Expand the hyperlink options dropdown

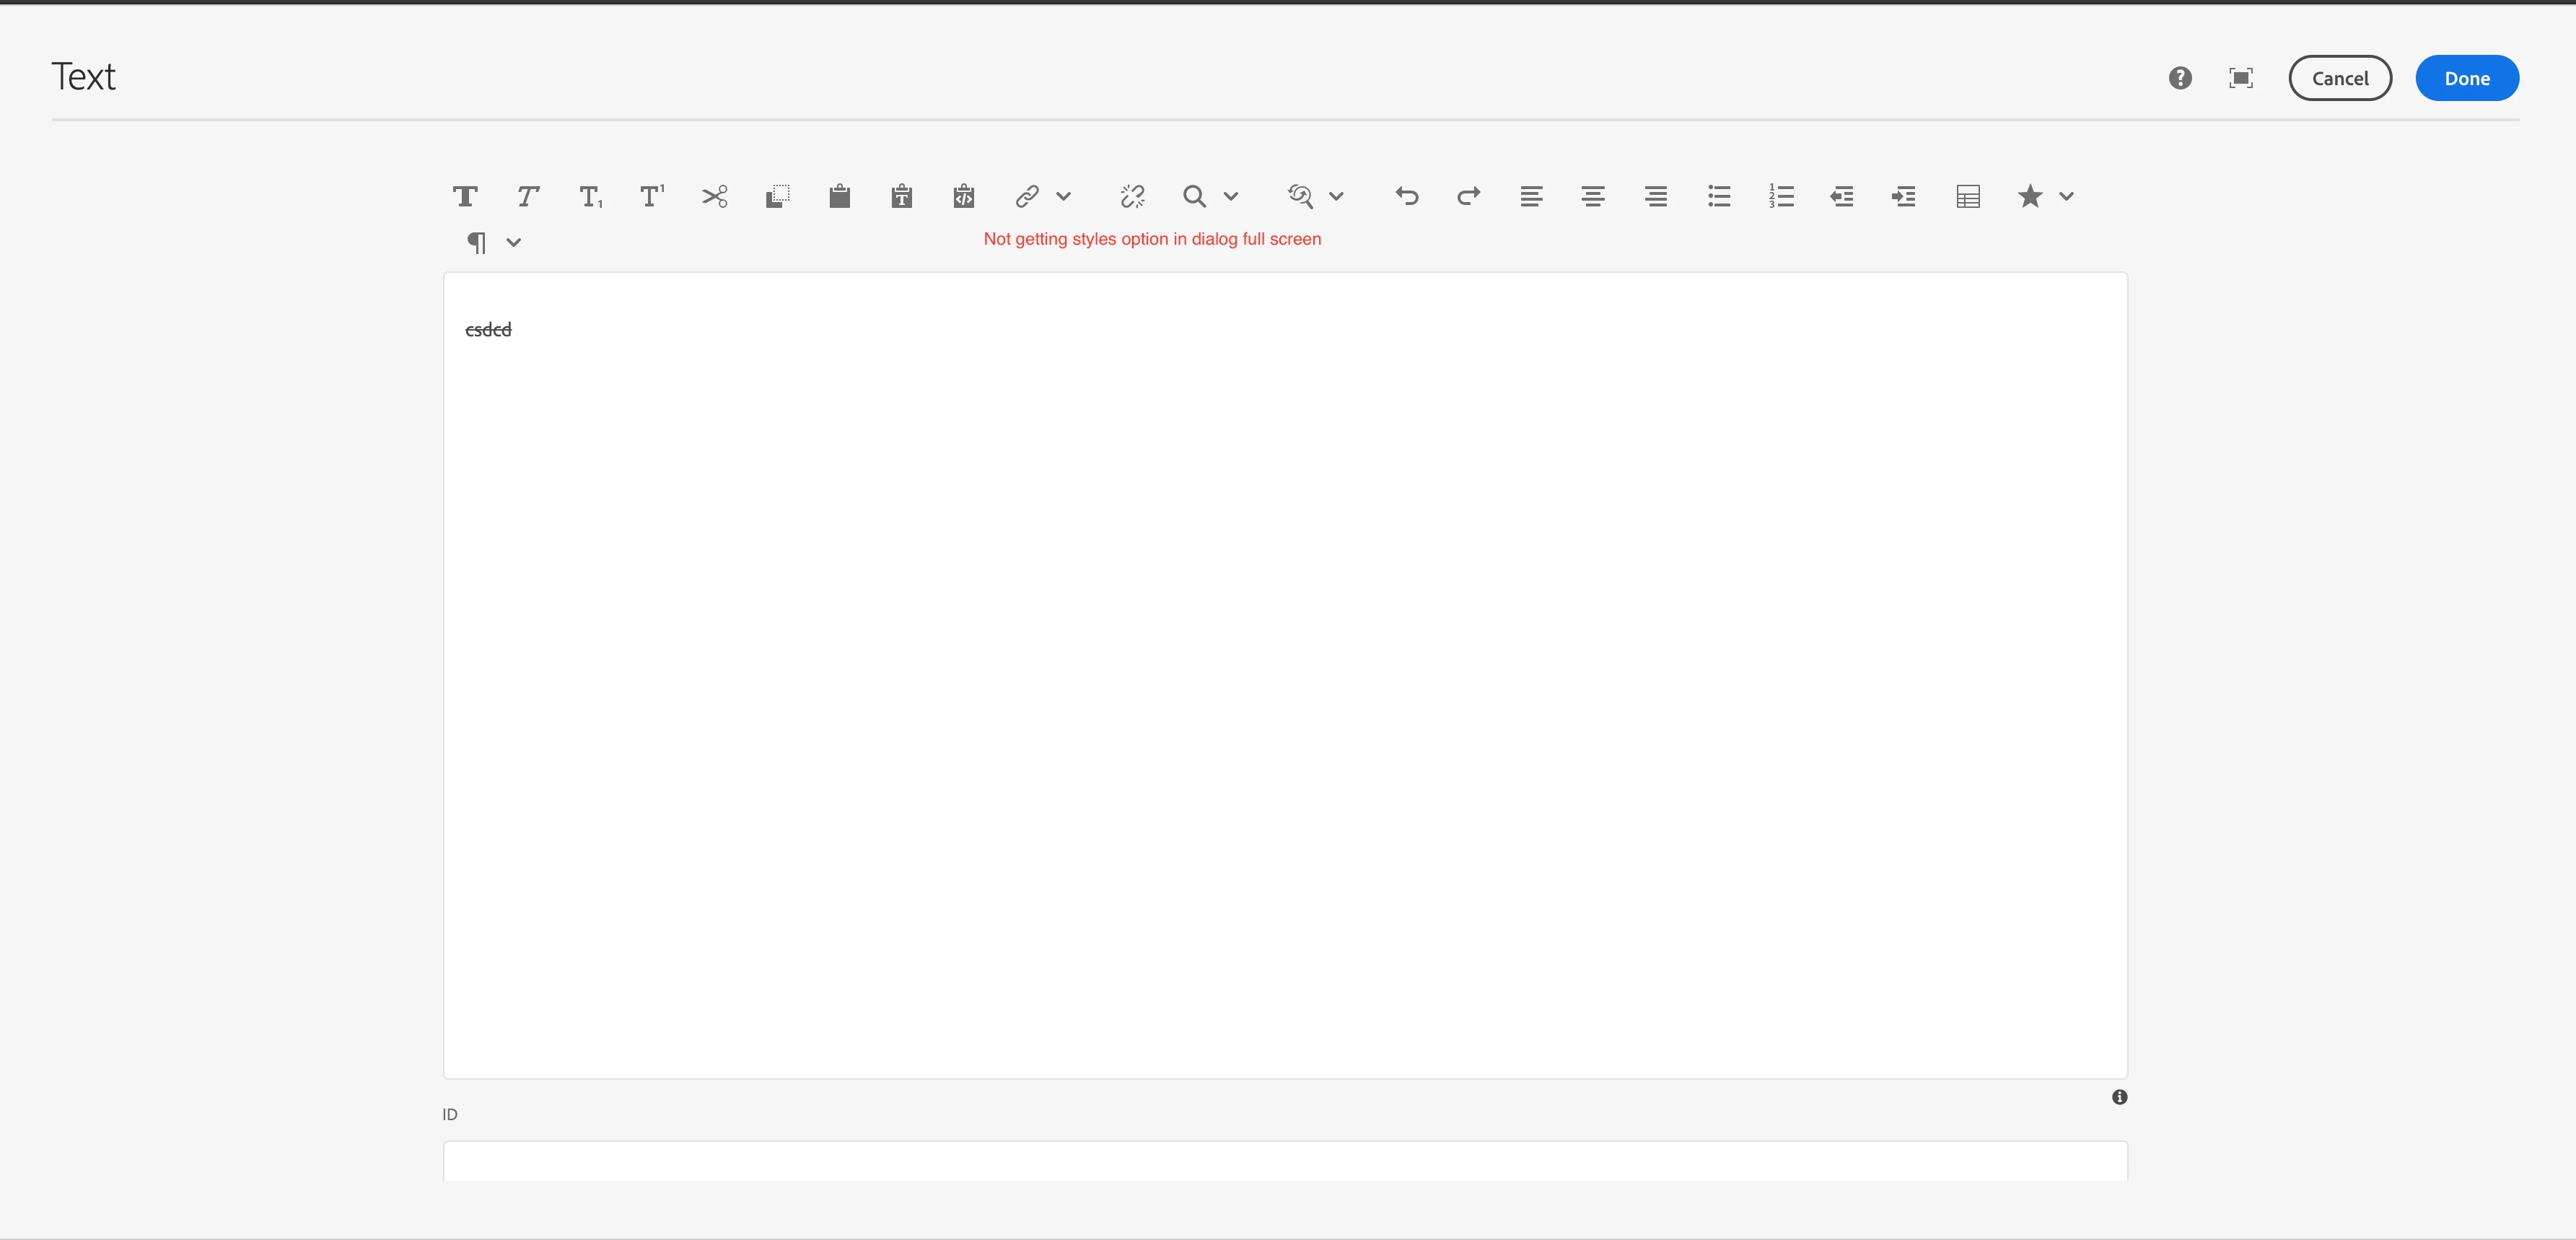point(1063,196)
